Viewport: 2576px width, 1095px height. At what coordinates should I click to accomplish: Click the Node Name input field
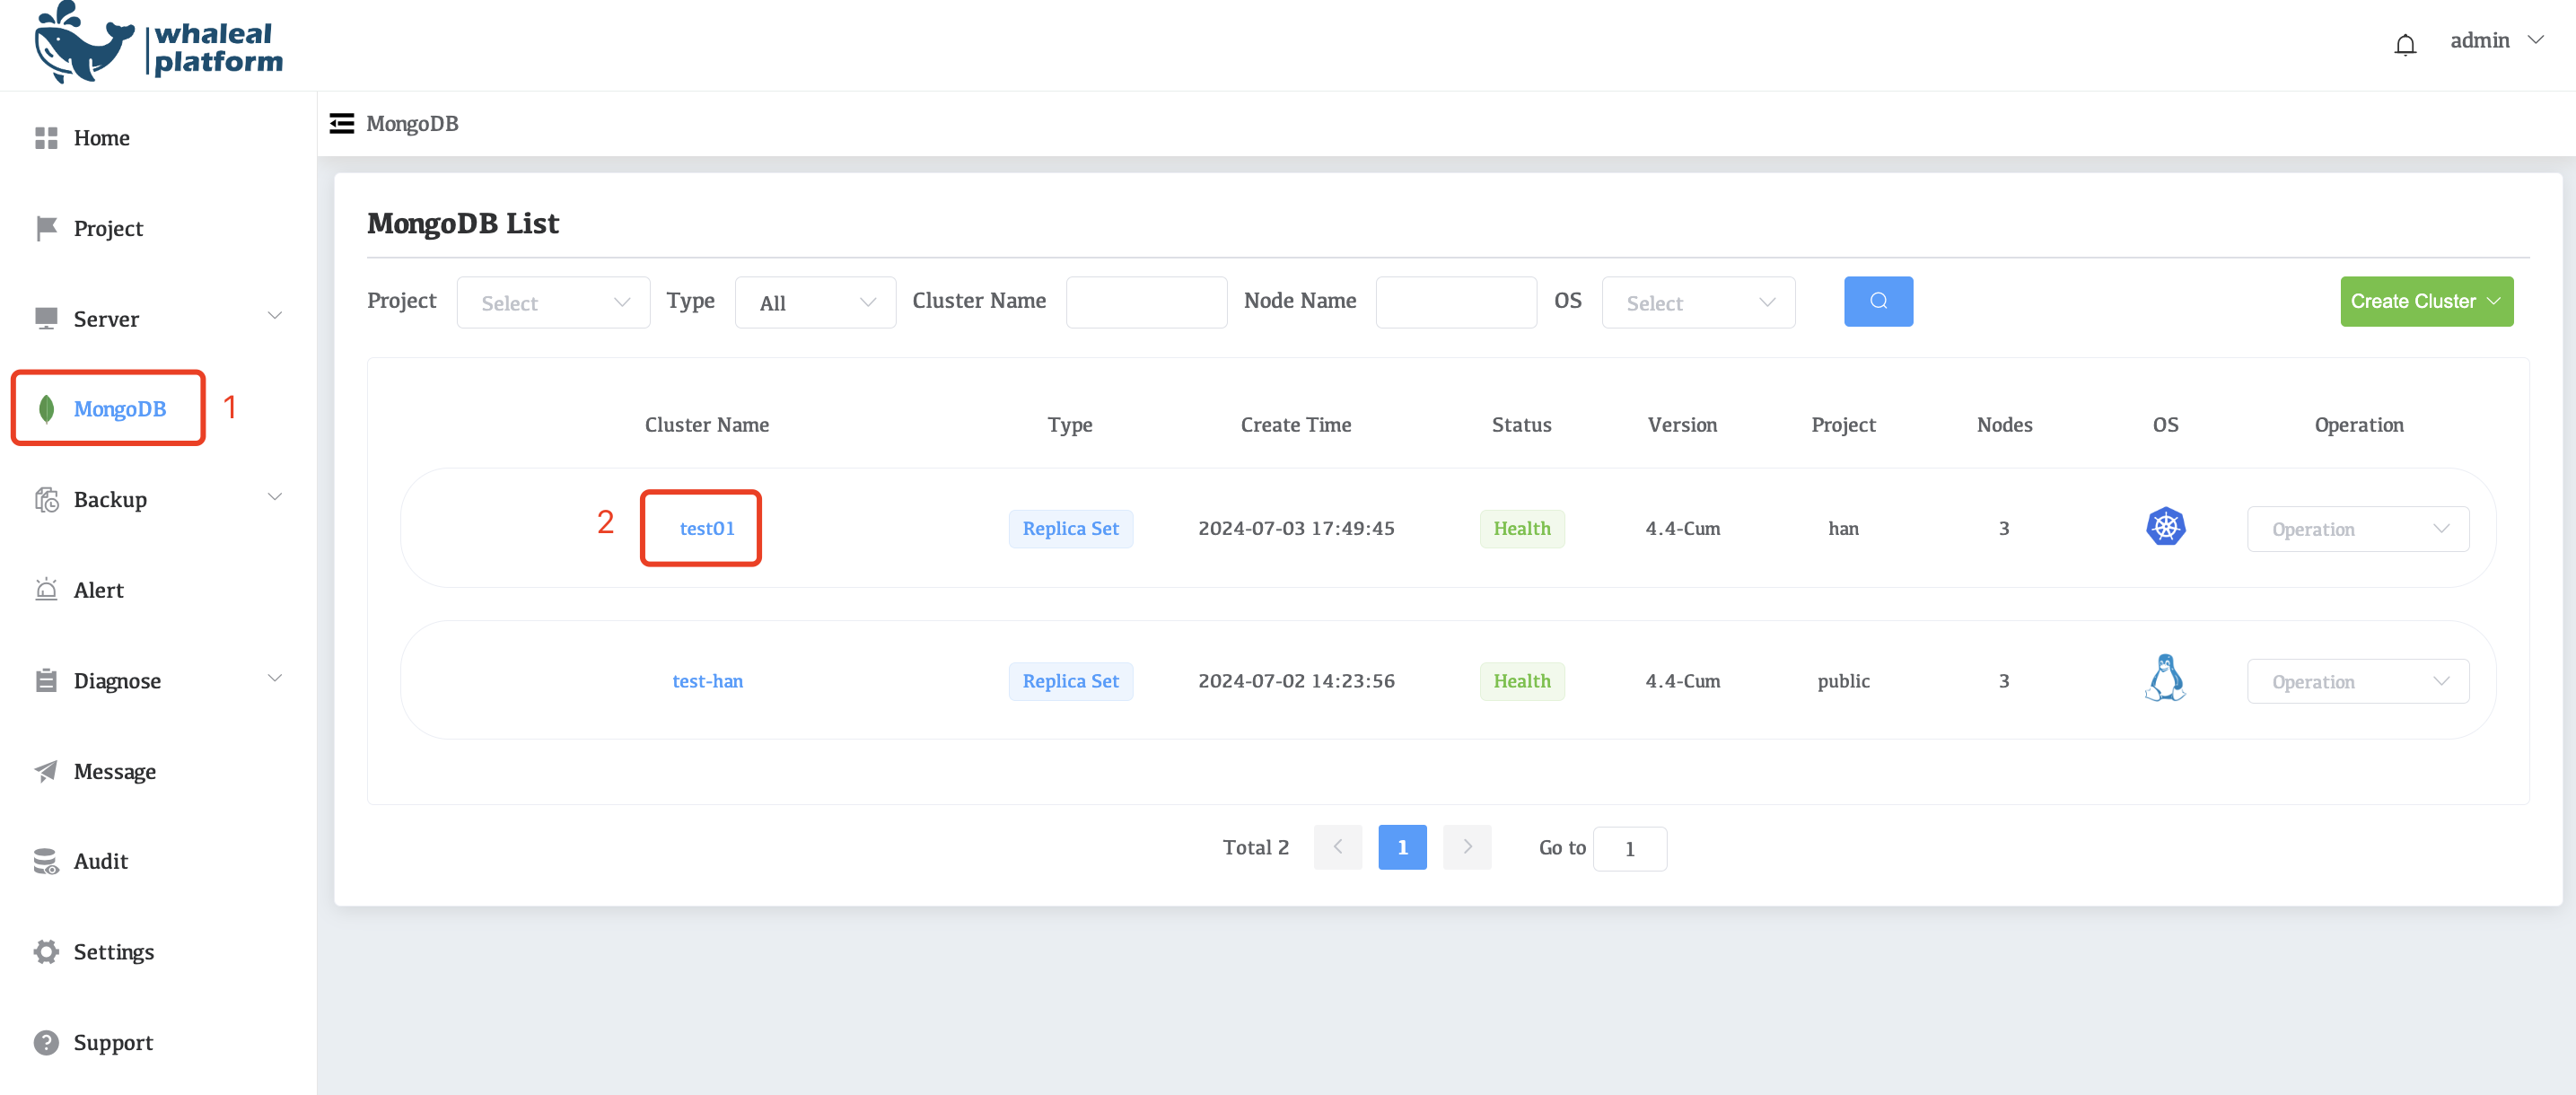coord(1455,301)
